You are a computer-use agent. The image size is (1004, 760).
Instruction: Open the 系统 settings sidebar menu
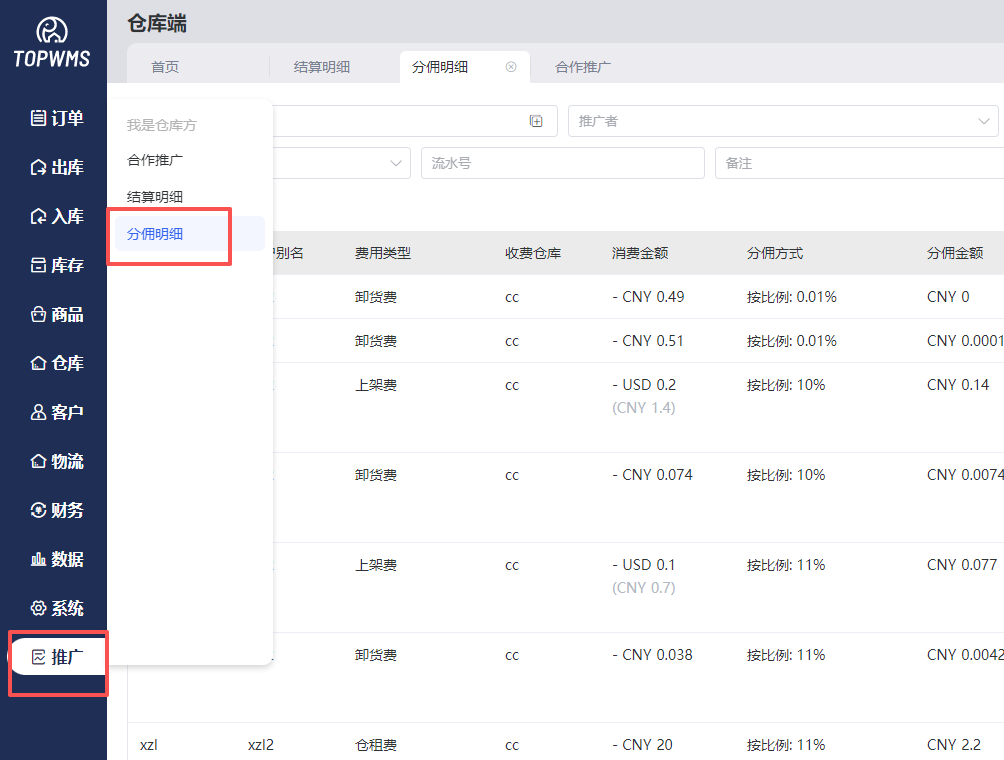56,608
